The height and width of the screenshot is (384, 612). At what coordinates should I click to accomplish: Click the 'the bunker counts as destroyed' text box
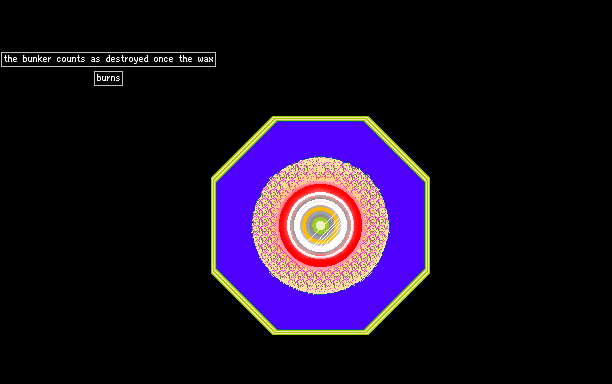click(109, 59)
